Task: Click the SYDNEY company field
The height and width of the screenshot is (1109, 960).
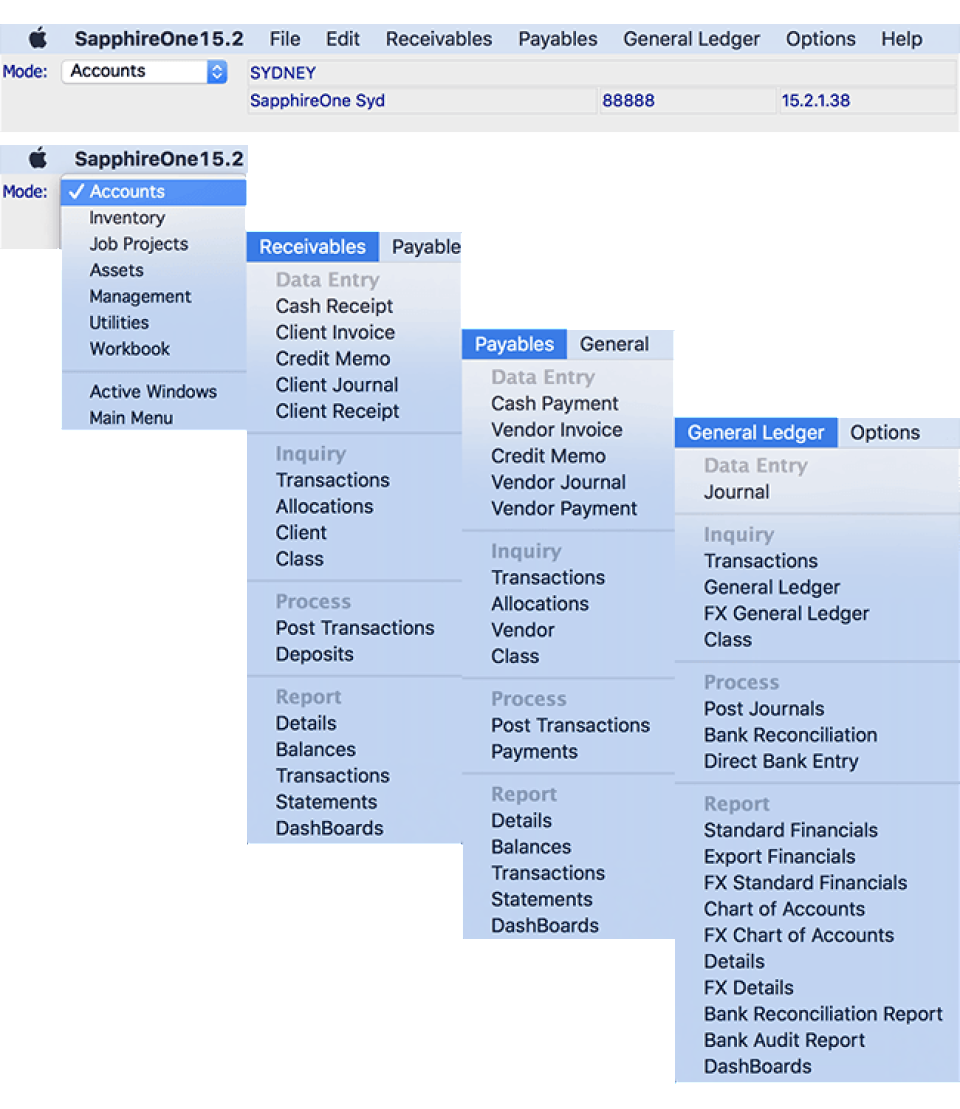Action: 601,73
